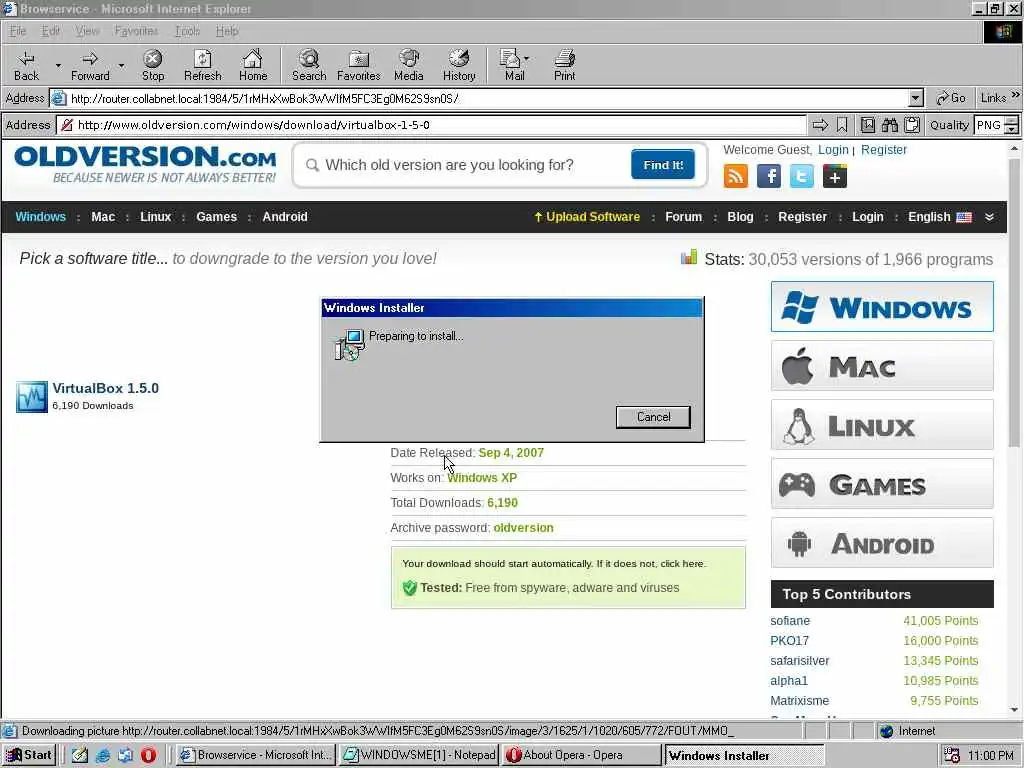This screenshot has width=1024, height=768.
Task: Expand the English language selector
Action: 940,217
